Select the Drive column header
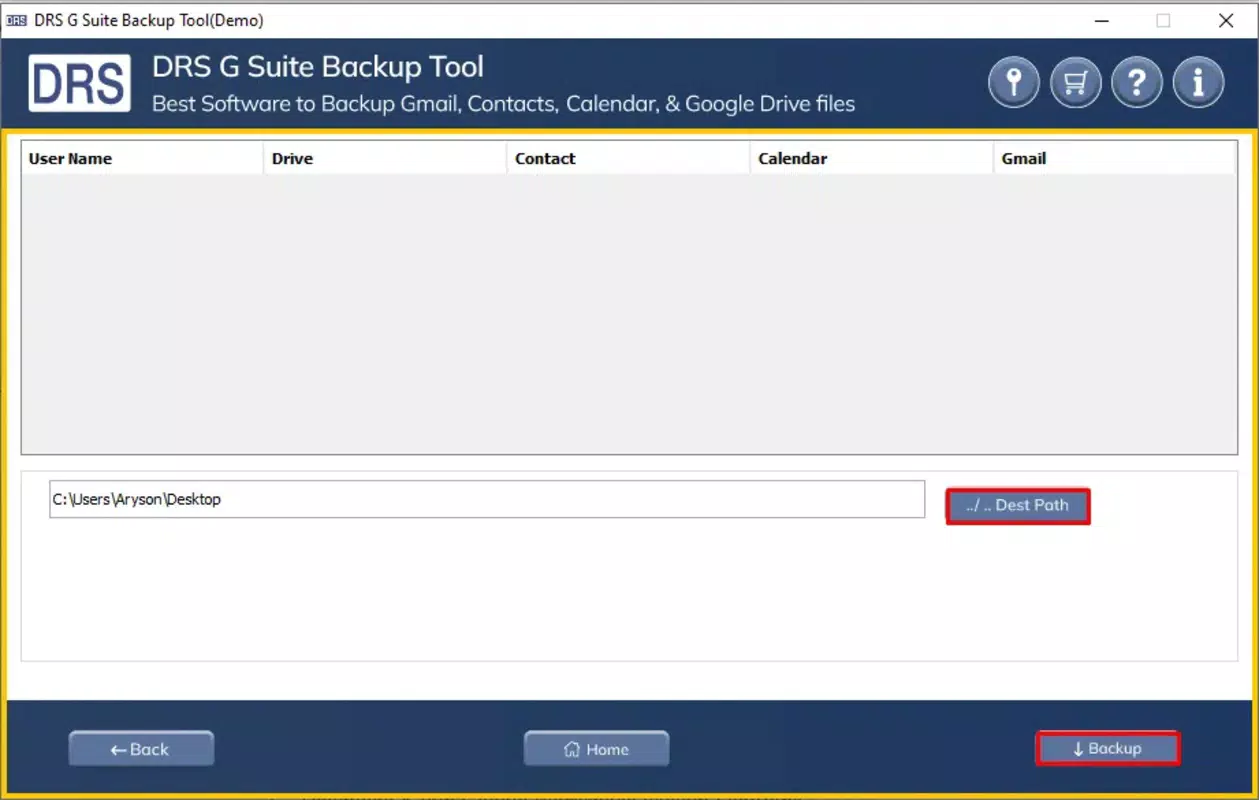The height and width of the screenshot is (800, 1259). (x=385, y=158)
